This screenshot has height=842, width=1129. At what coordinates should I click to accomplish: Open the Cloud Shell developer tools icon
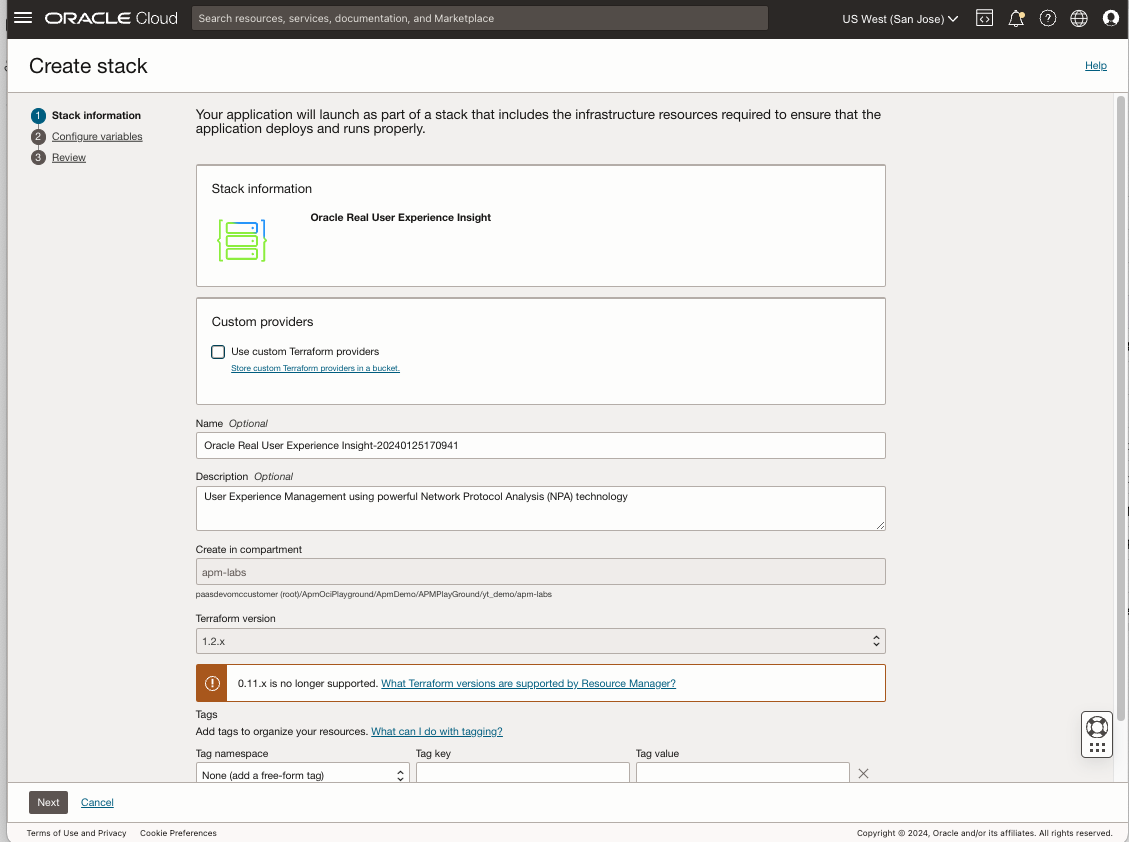pyautogui.click(x=984, y=18)
